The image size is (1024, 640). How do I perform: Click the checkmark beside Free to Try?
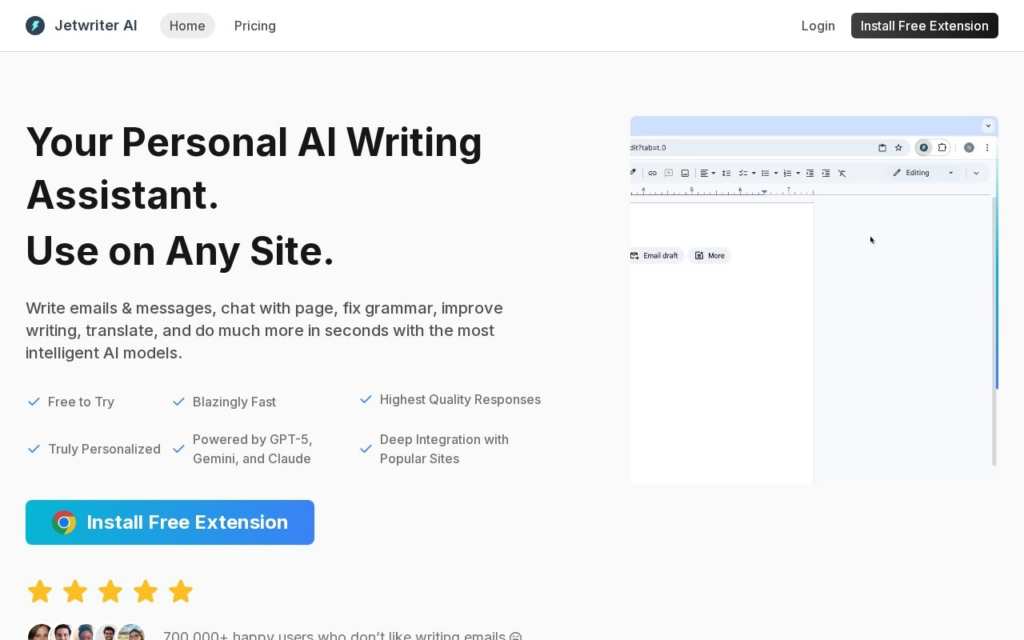pyautogui.click(x=34, y=402)
